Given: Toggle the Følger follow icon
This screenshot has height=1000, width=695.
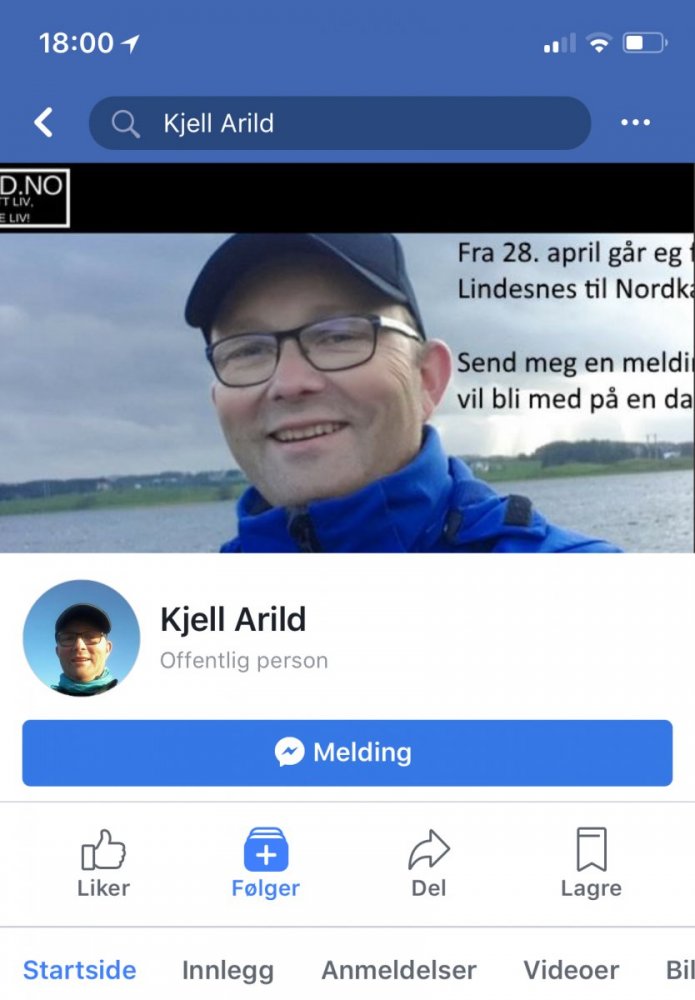Looking at the screenshot, I should click(x=266, y=849).
